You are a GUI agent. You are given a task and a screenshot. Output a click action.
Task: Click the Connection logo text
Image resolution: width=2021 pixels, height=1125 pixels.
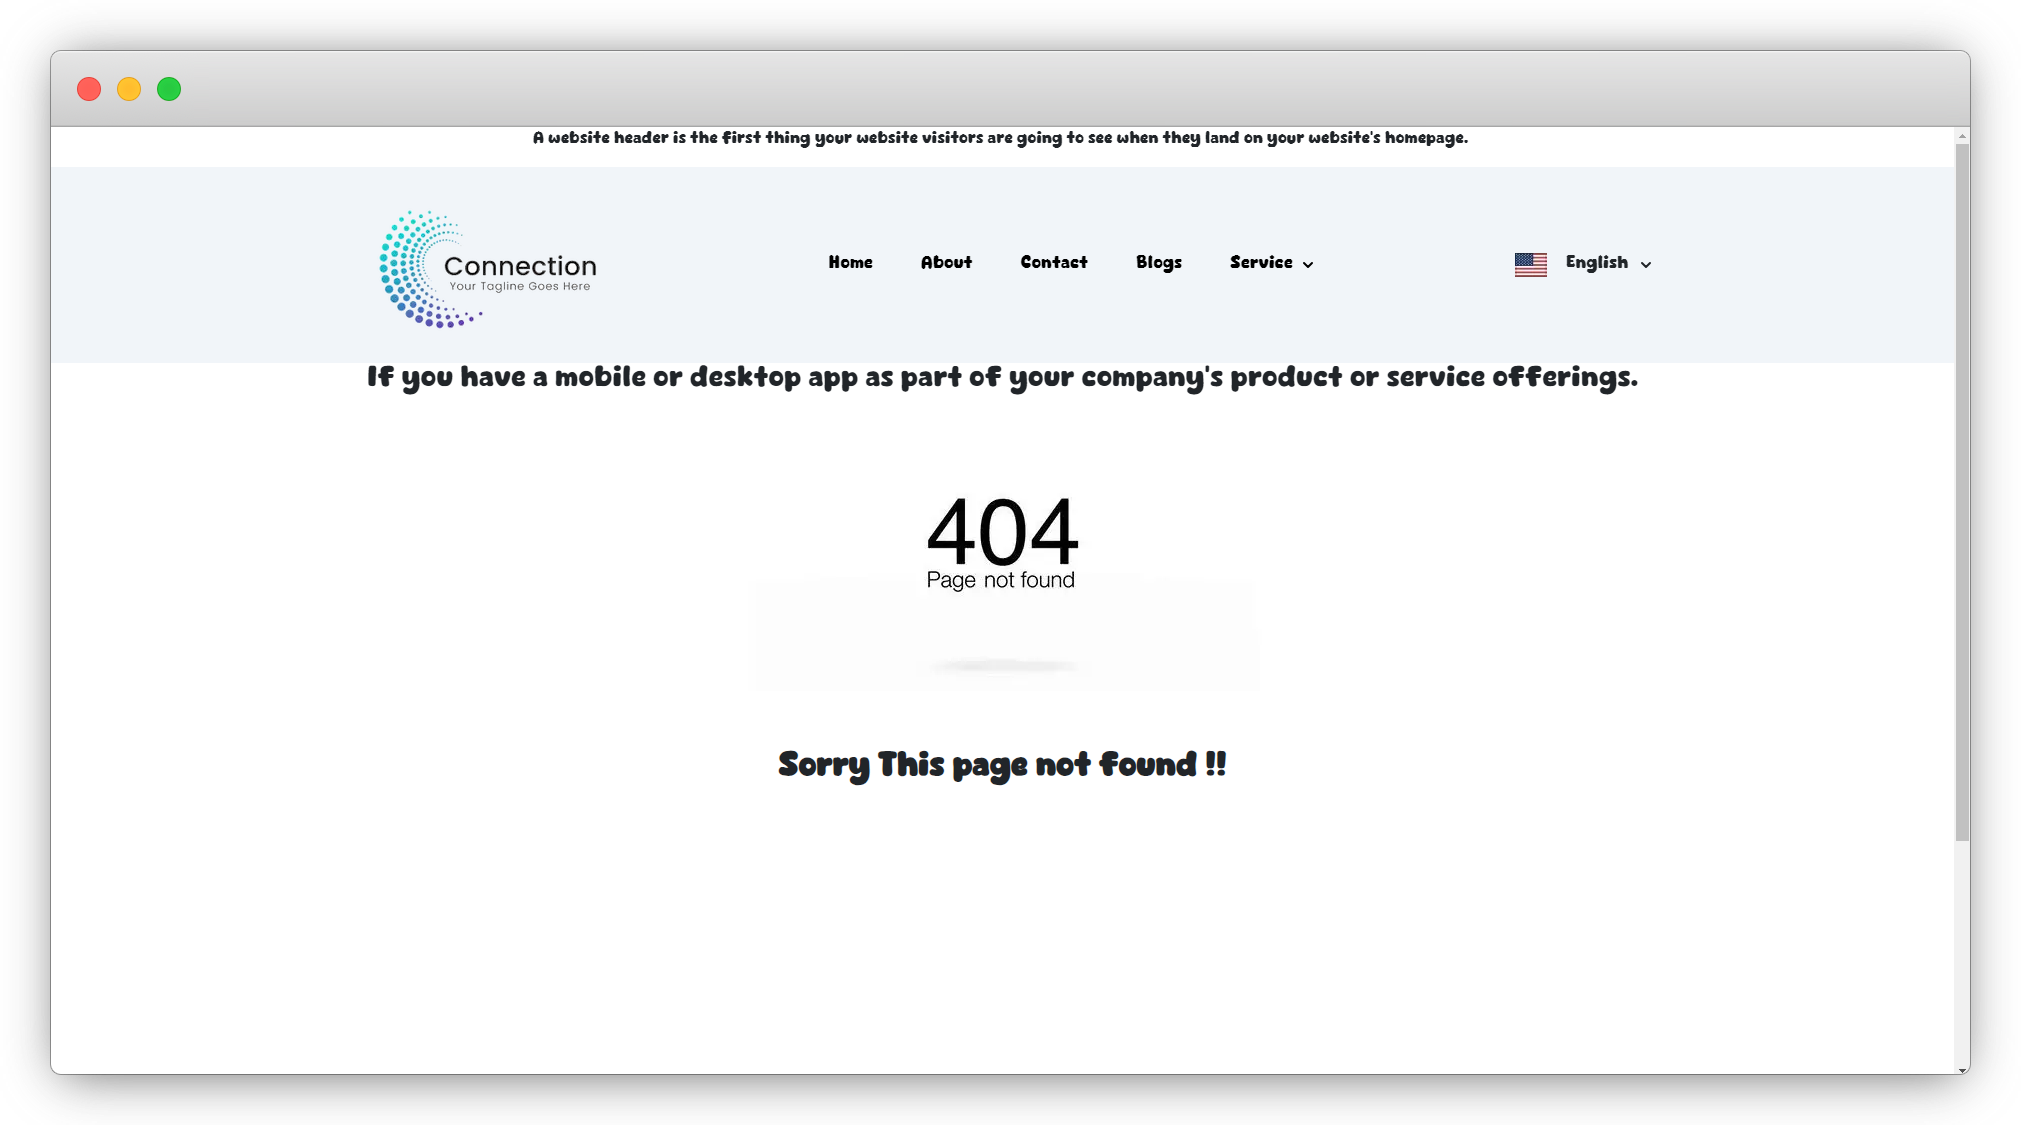pos(520,266)
